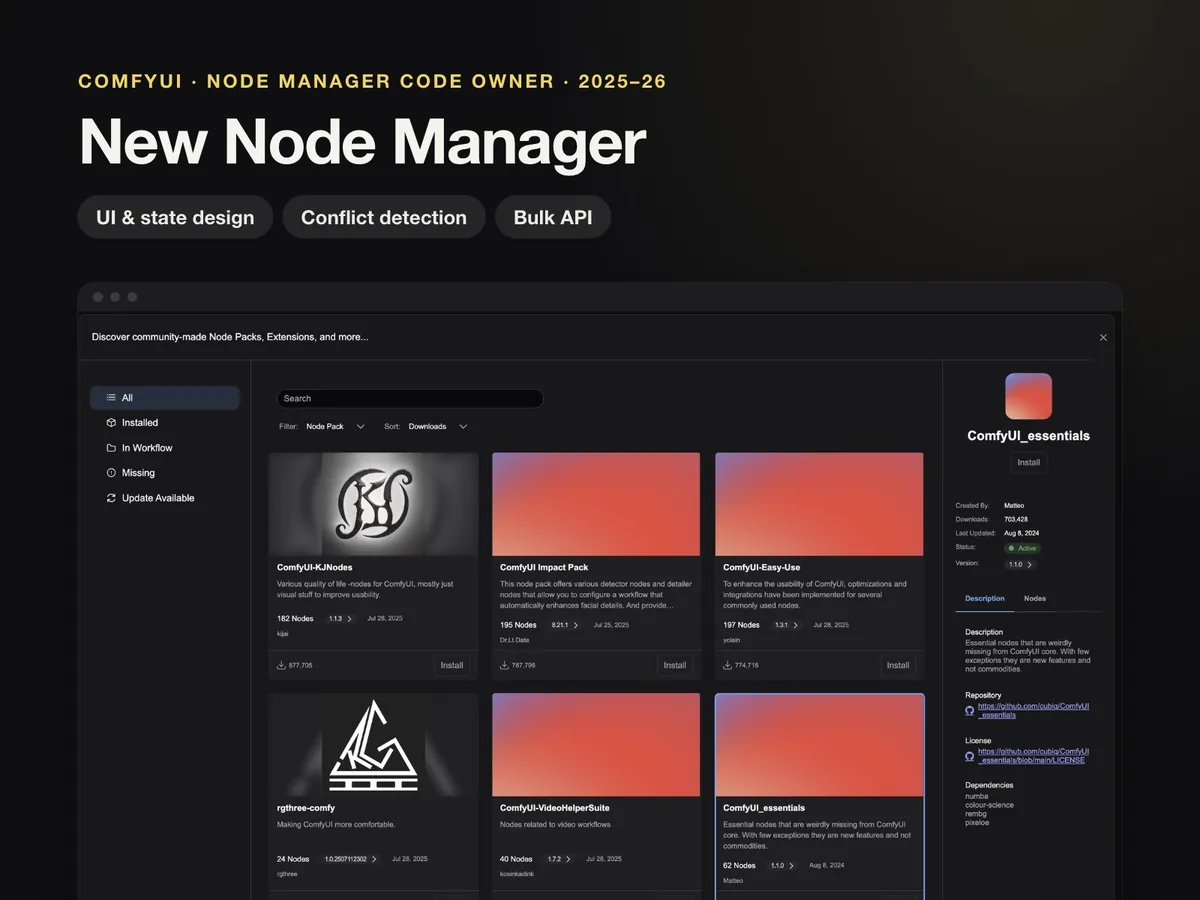Click the Missing warning icon
Viewport: 1200px width, 900px height.
pos(111,473)
